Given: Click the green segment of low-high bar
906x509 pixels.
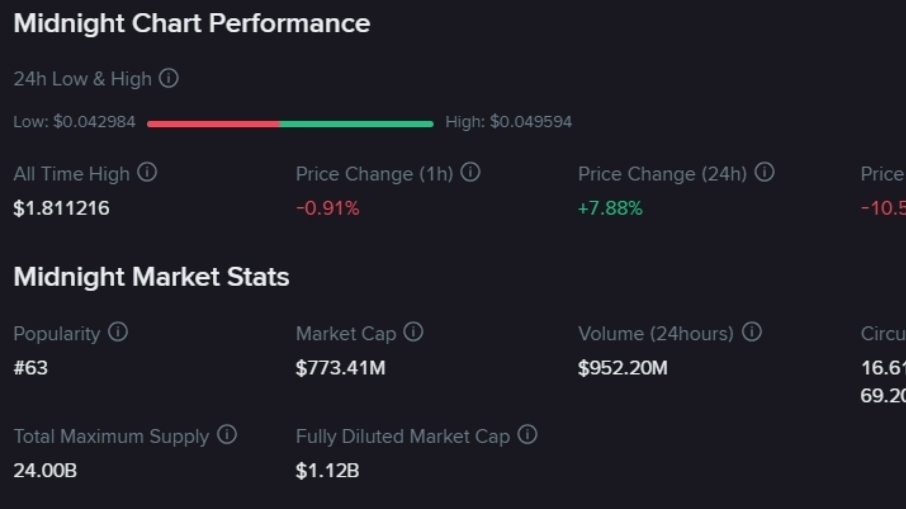Looking at the screenshot, I should [x=356, y=124].
